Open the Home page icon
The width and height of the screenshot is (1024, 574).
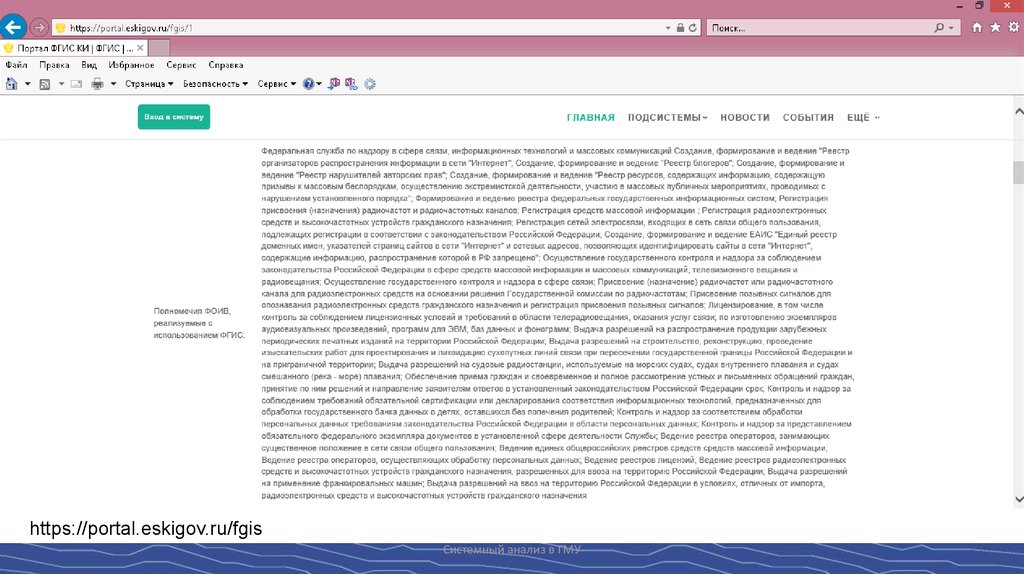click(977, 28)
